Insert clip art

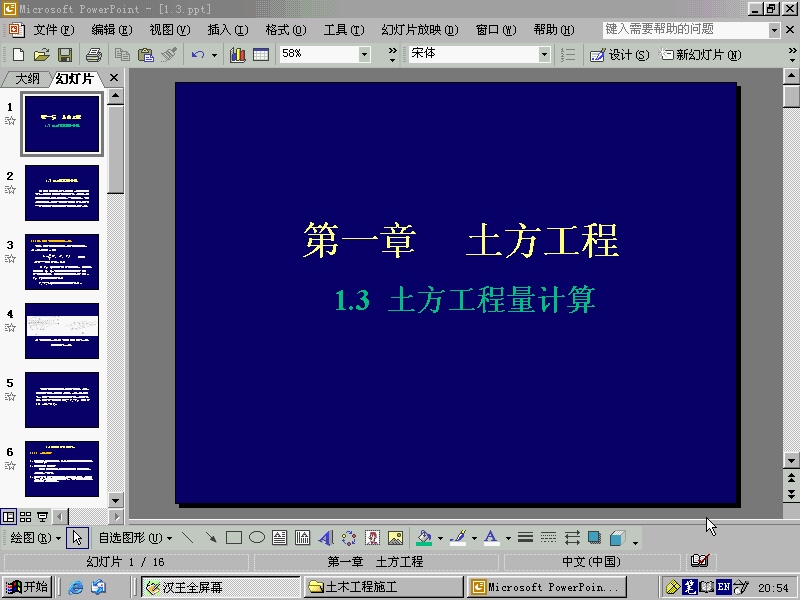click(372, 537)
